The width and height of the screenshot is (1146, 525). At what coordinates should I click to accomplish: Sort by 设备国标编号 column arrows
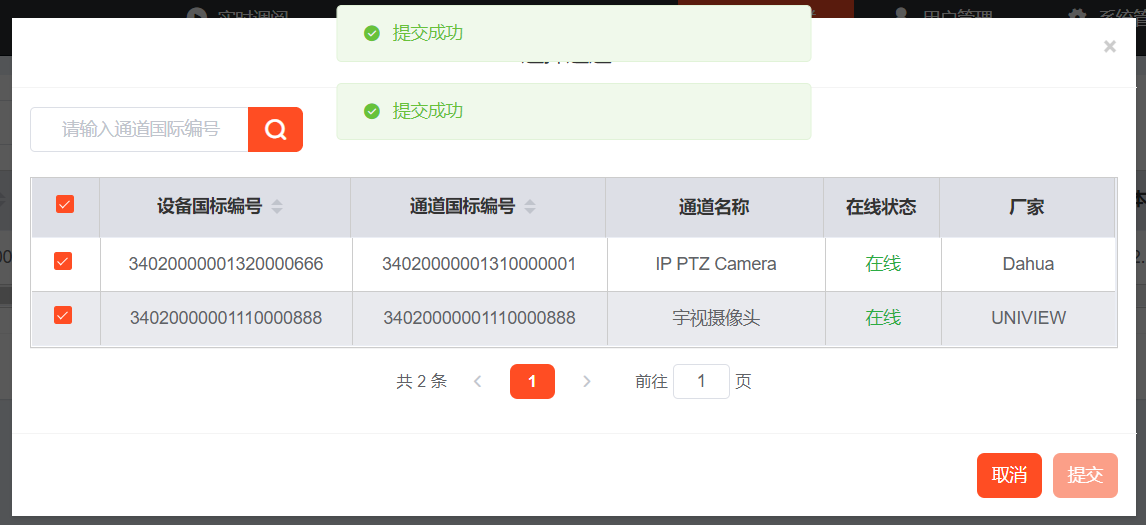click(x=276, y=207)
